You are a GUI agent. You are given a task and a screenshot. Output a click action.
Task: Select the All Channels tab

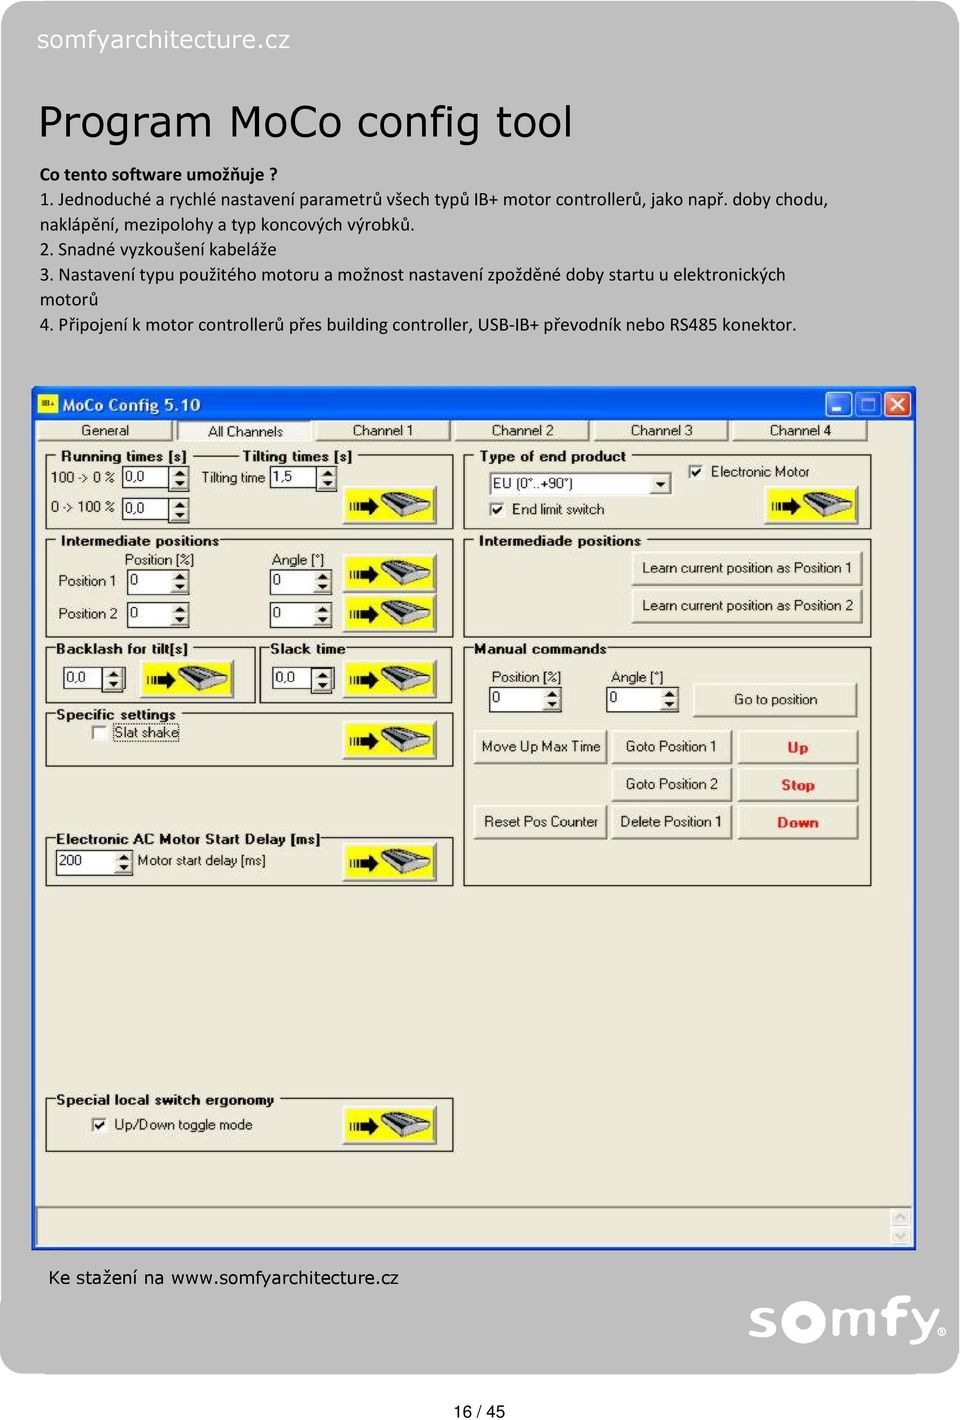(x=245, y=431)
